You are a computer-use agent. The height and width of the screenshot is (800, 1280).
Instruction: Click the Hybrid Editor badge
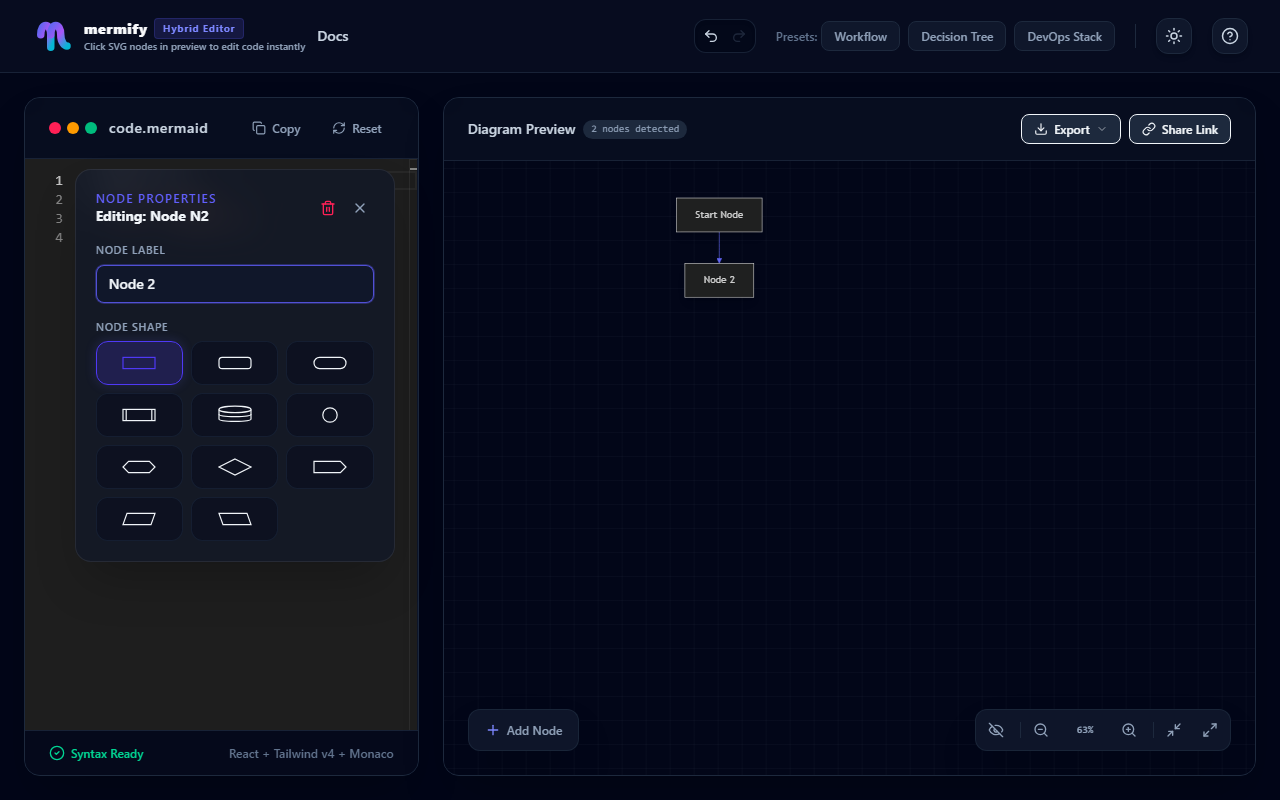coord(199,29)
